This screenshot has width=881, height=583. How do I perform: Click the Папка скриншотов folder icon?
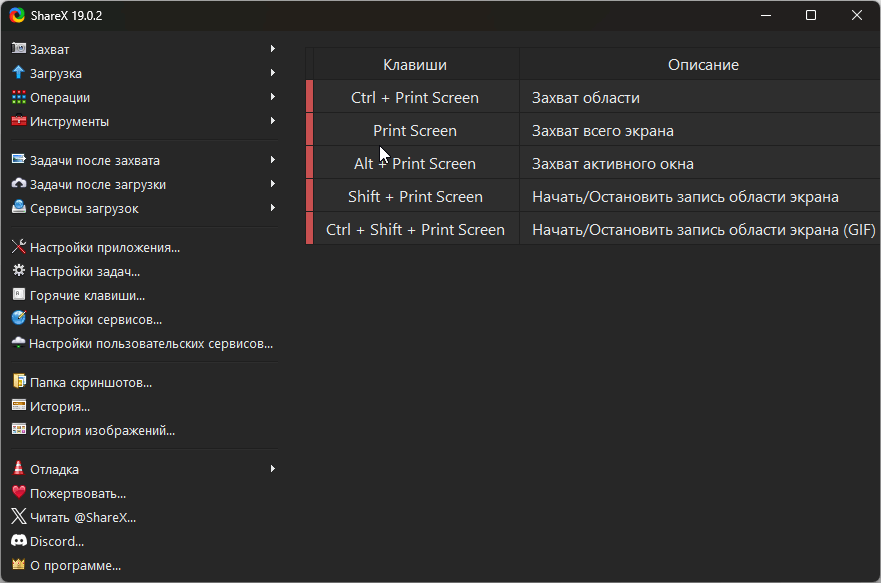[18, 382]
